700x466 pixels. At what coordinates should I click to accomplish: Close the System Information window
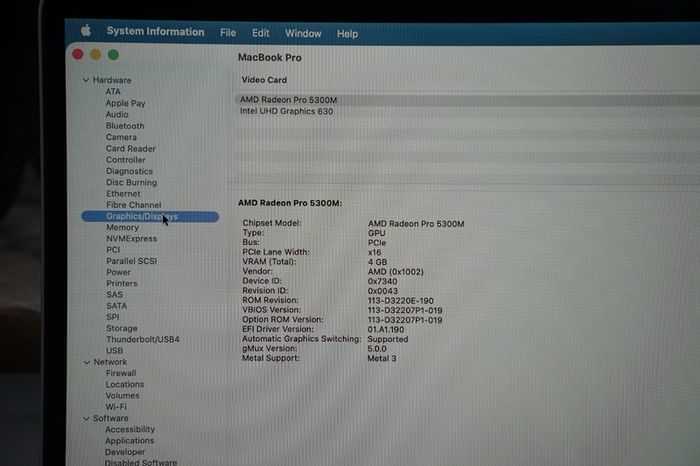pos(78,54)
